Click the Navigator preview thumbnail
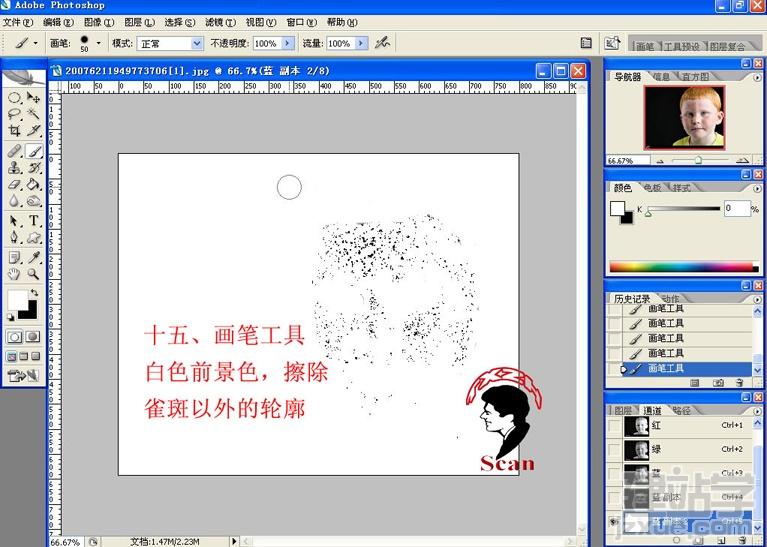 pyautogui.click(x=684, y=117)
